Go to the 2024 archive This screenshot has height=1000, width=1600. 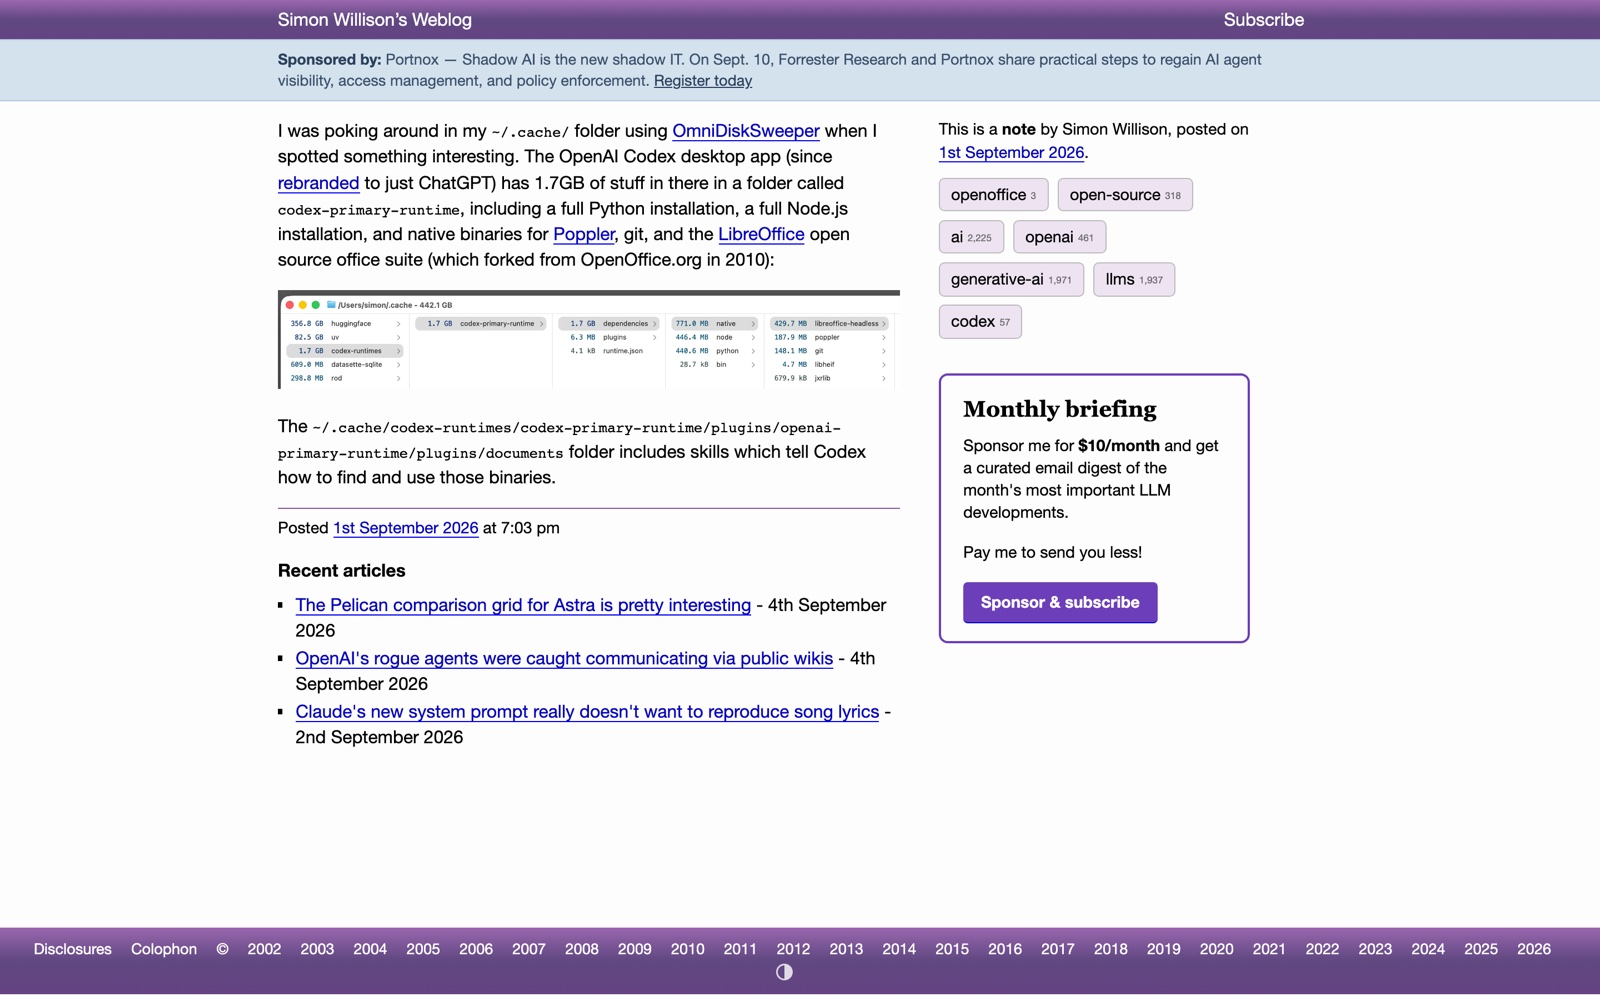pos(1428,949)
